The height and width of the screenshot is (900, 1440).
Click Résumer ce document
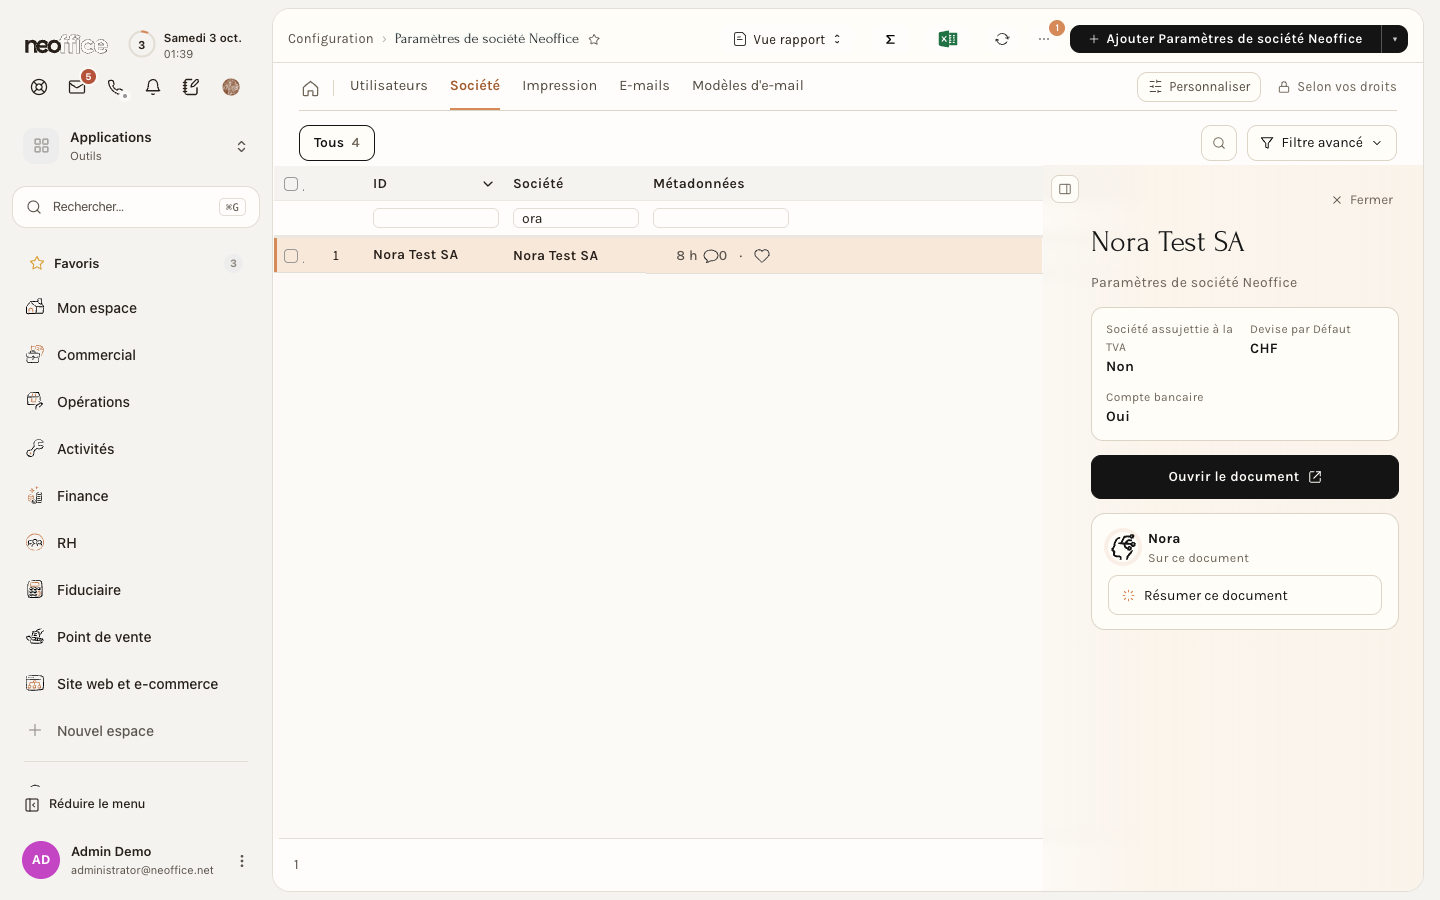tap(1245, 595)
